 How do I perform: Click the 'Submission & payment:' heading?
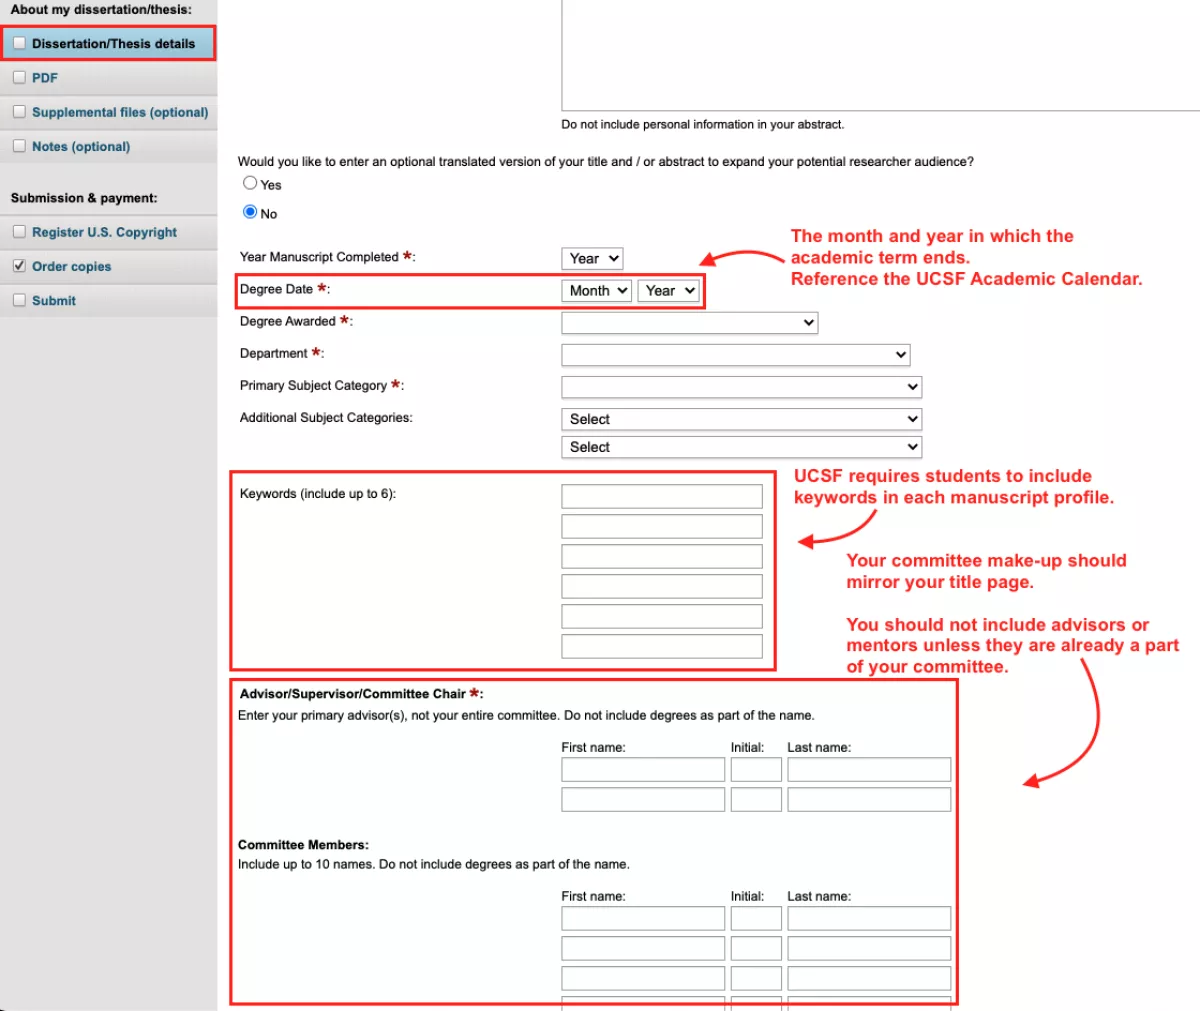(84, 198)
